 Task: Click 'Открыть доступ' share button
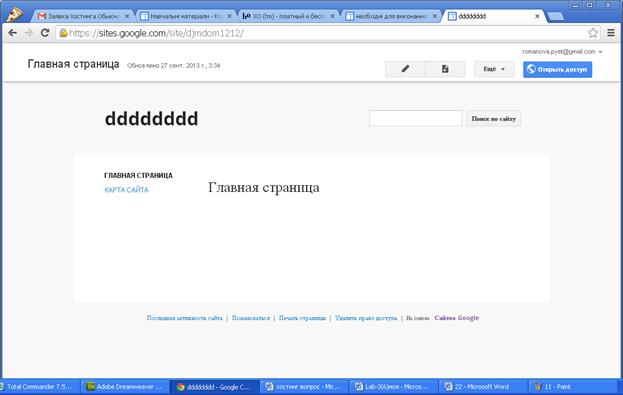point(557,70)
